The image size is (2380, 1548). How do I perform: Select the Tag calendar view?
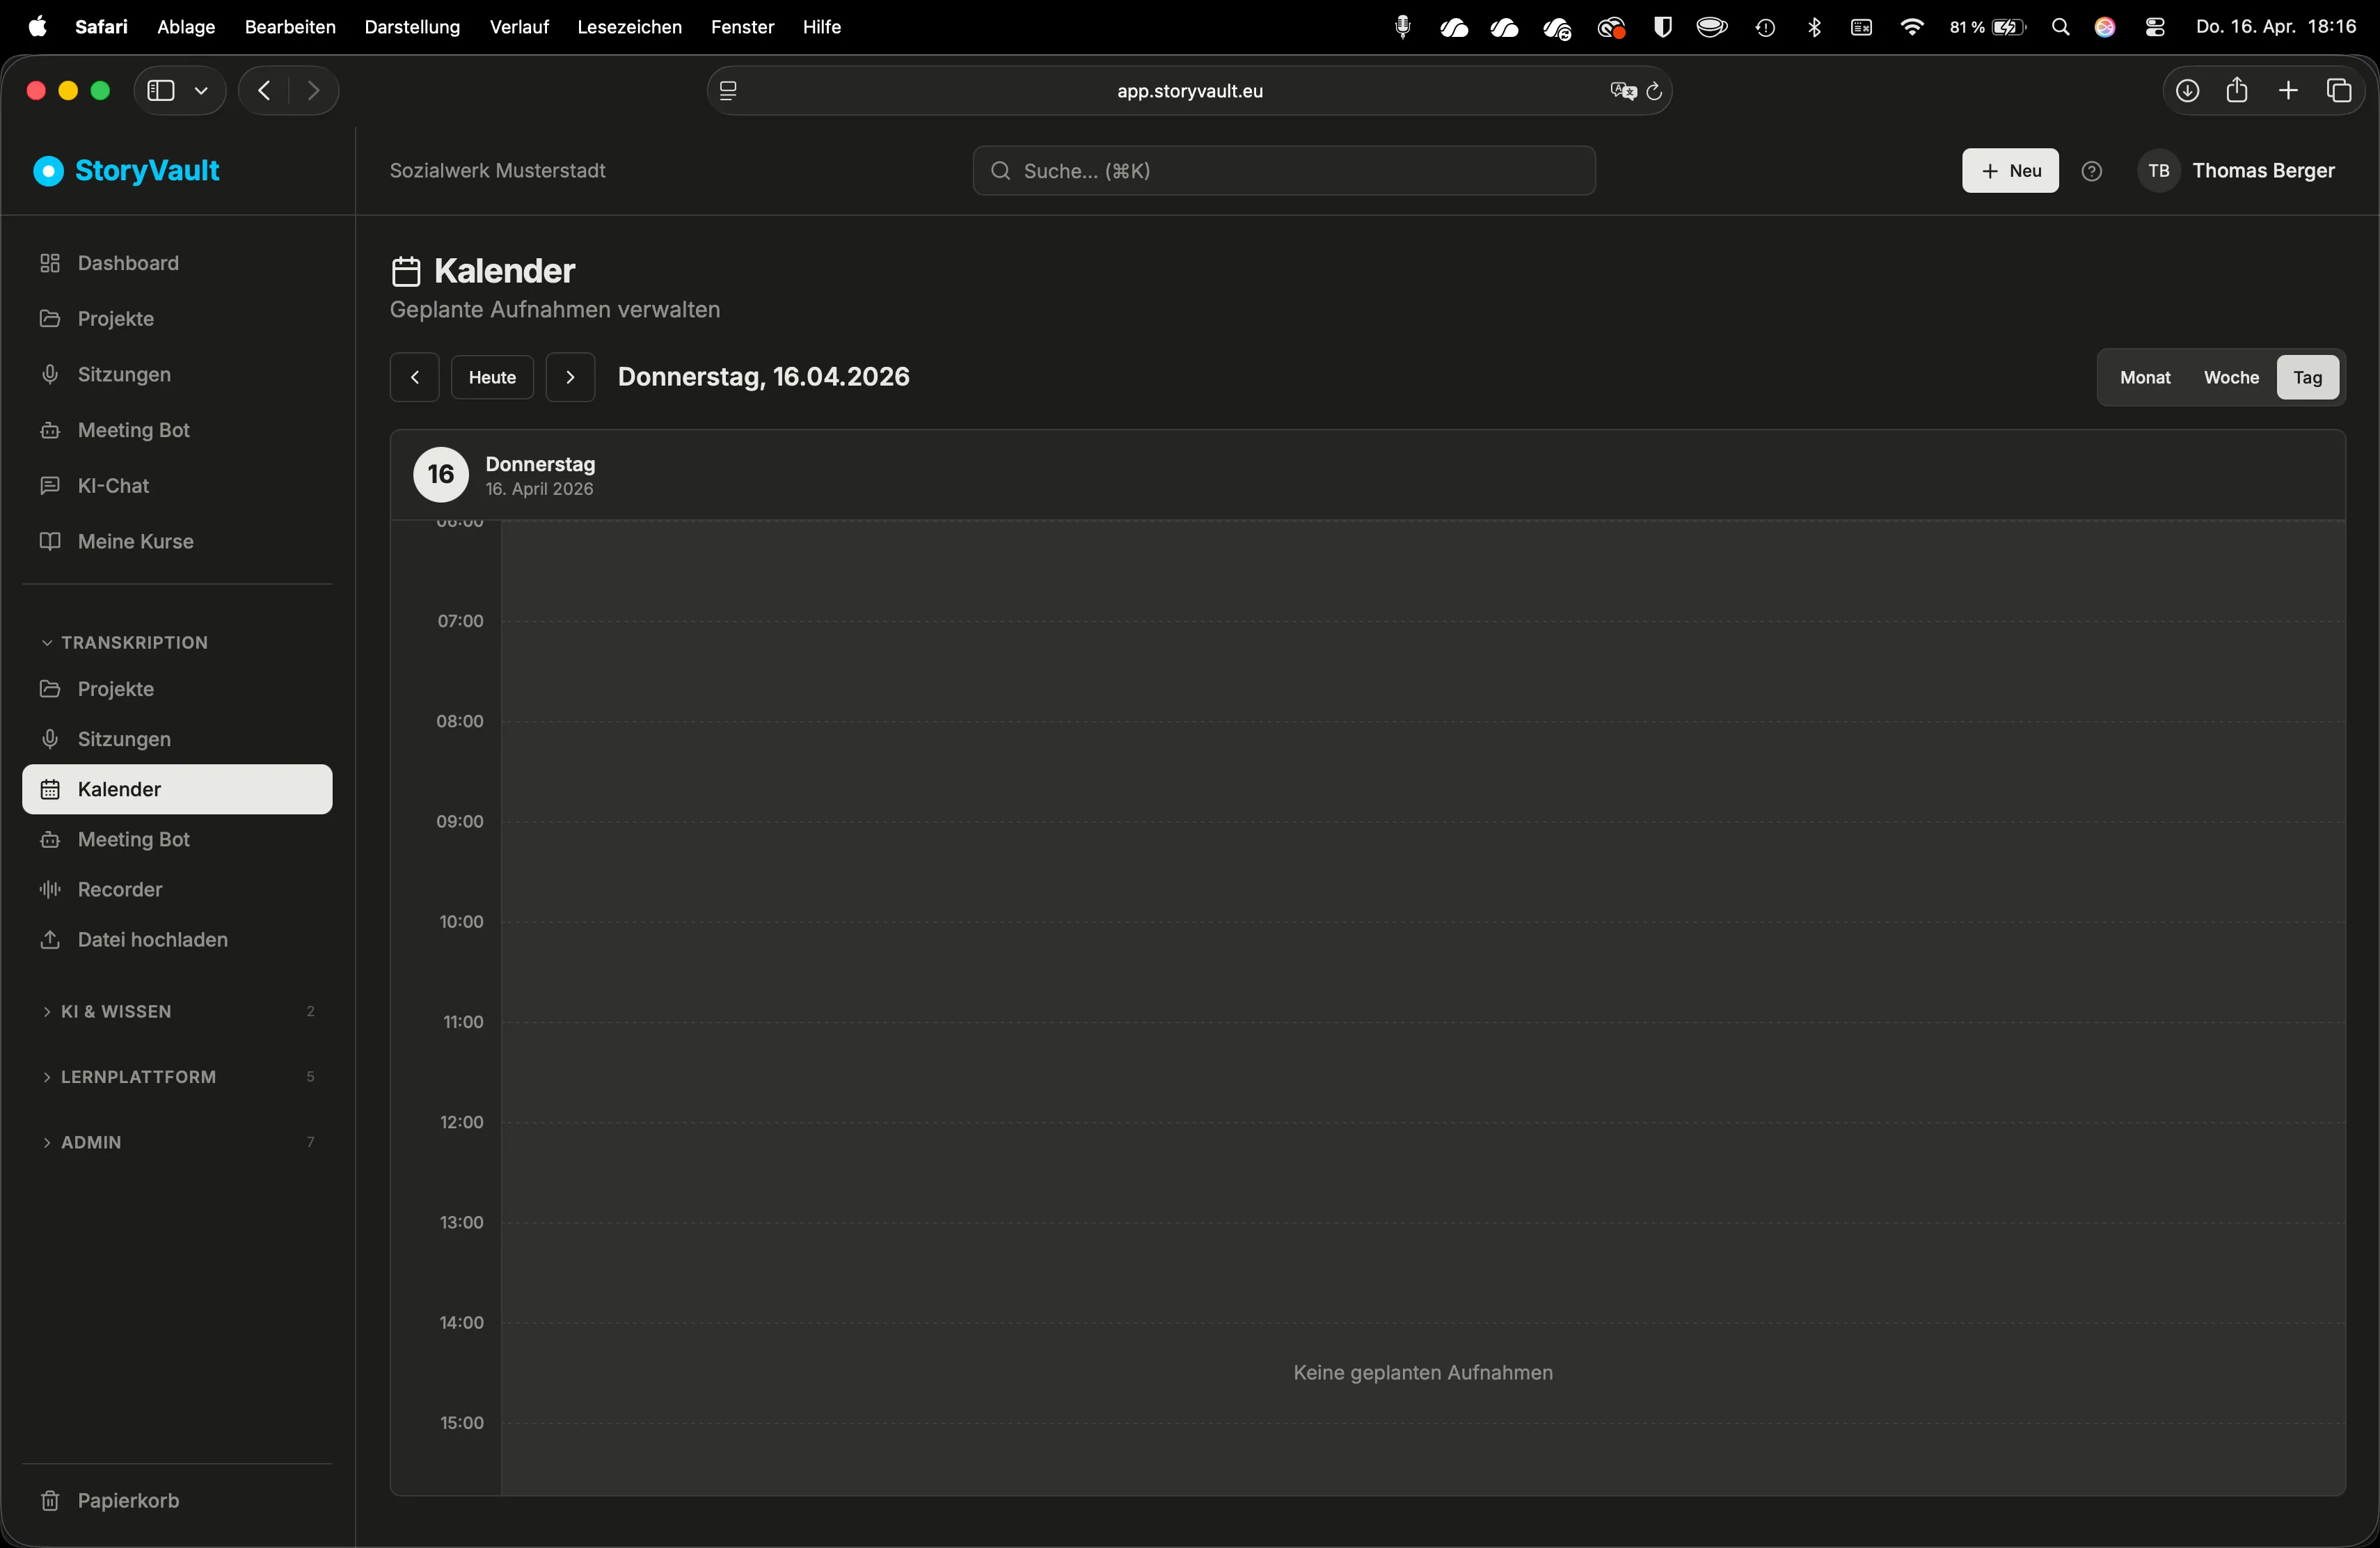(x=2308, y=378)
